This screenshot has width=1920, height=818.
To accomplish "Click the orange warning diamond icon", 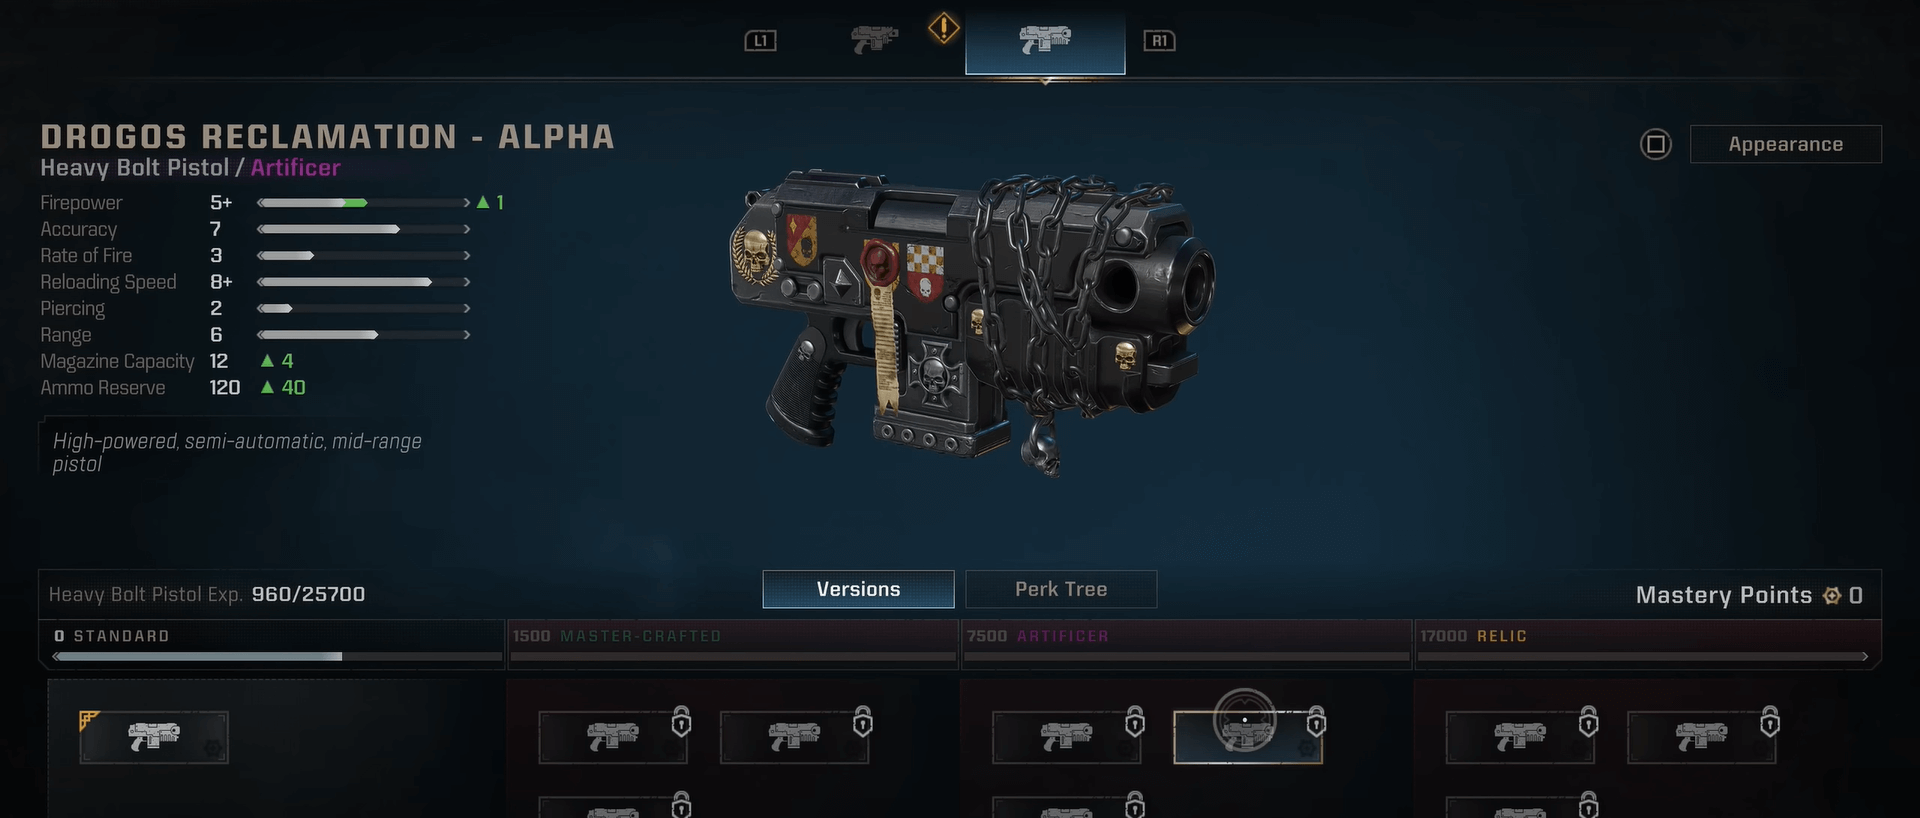I will tap(943, 28).
